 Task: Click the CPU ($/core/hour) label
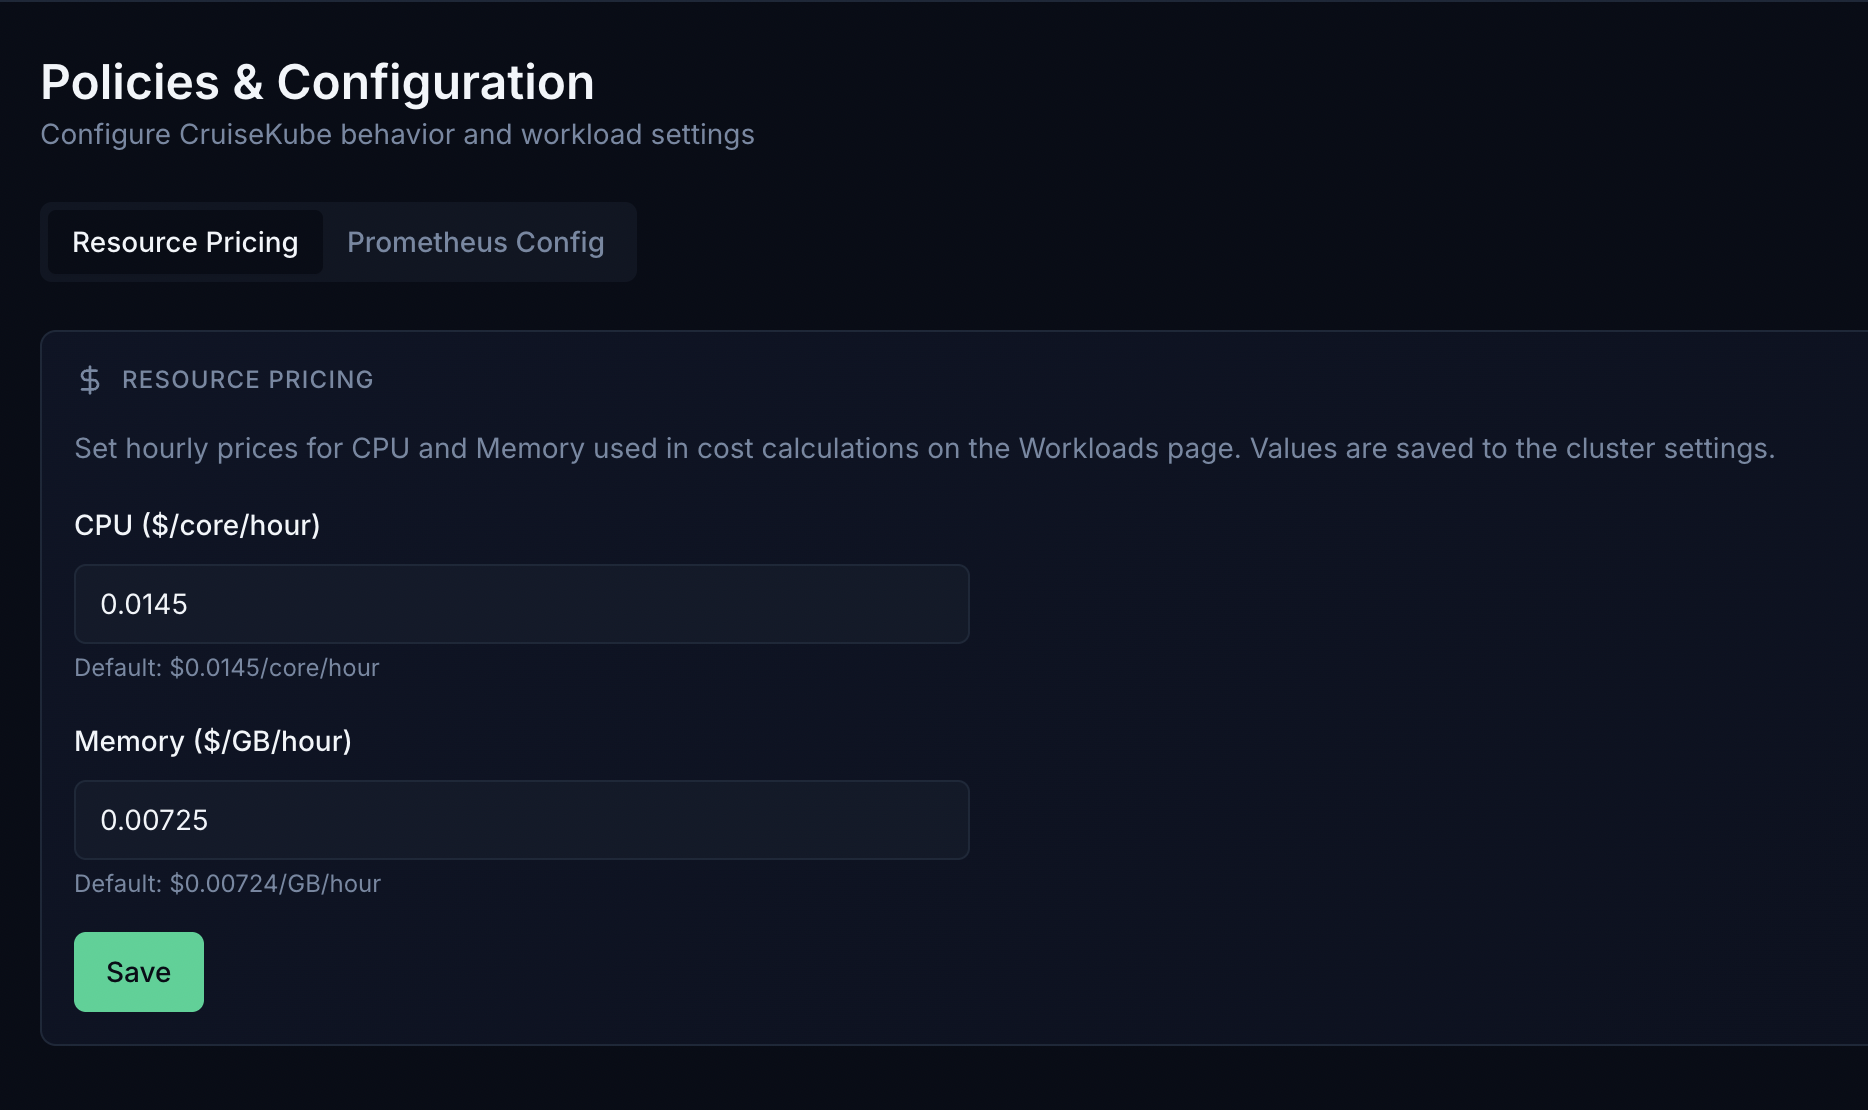click(197, 524)
